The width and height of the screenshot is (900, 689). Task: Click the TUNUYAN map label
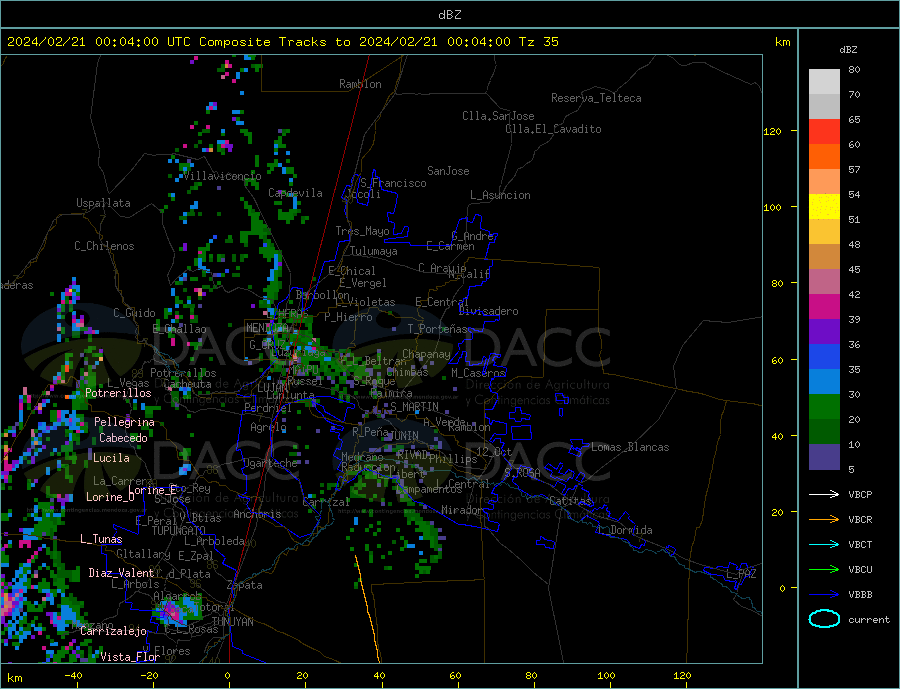pyautogui.click(x=232, y=622)
